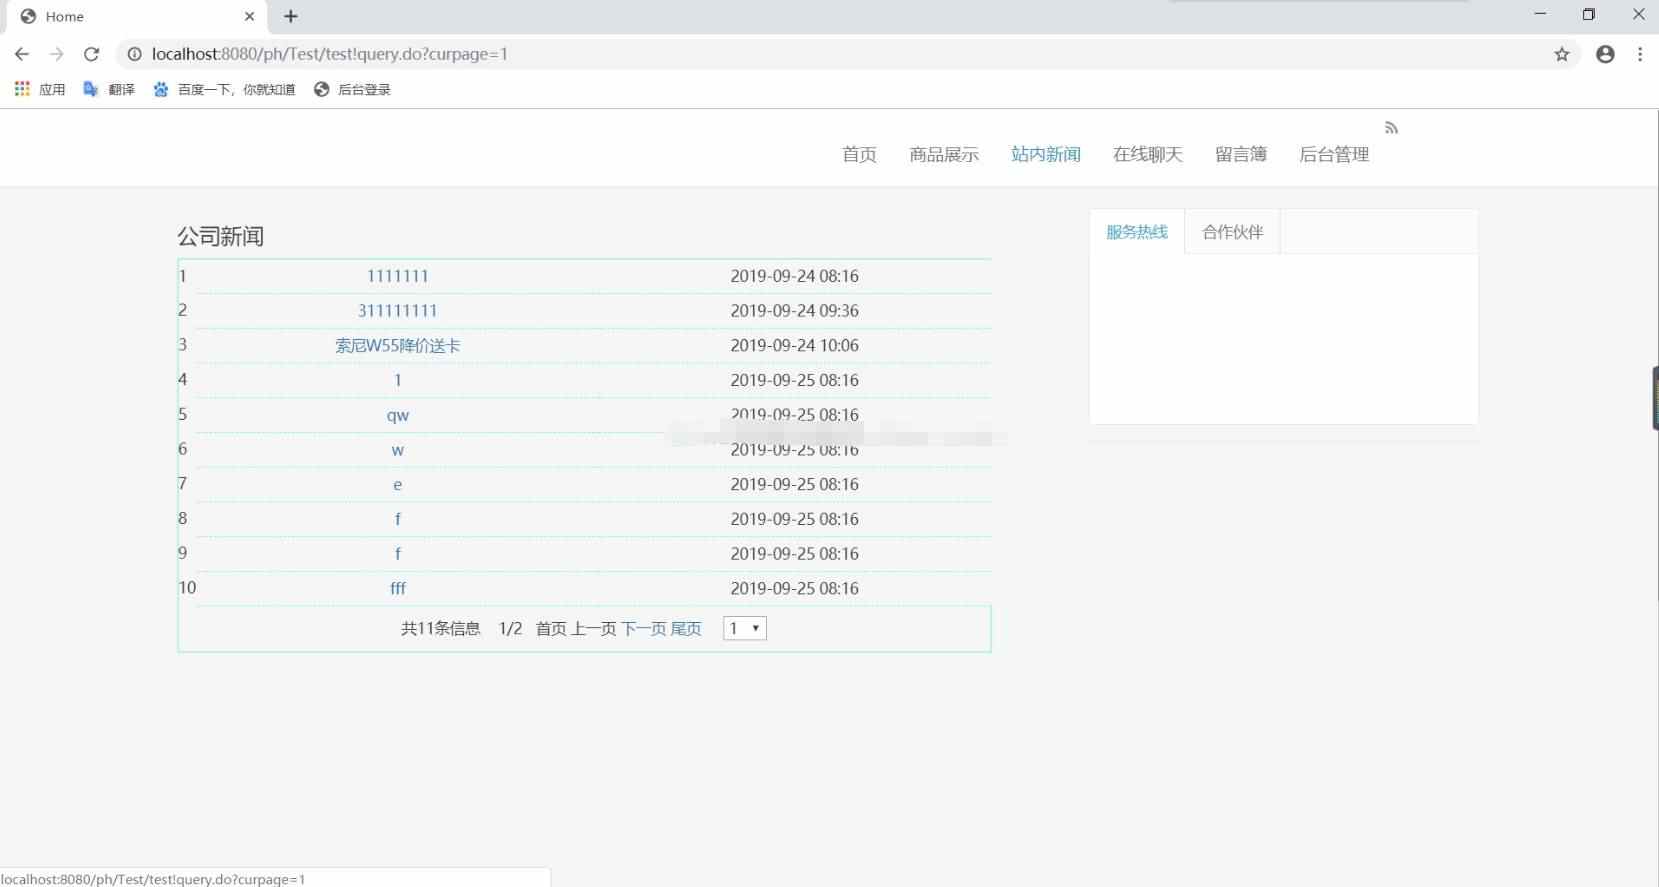Click date 2019-09-24 08:16
1659x887 pixels.
point(795,276)
